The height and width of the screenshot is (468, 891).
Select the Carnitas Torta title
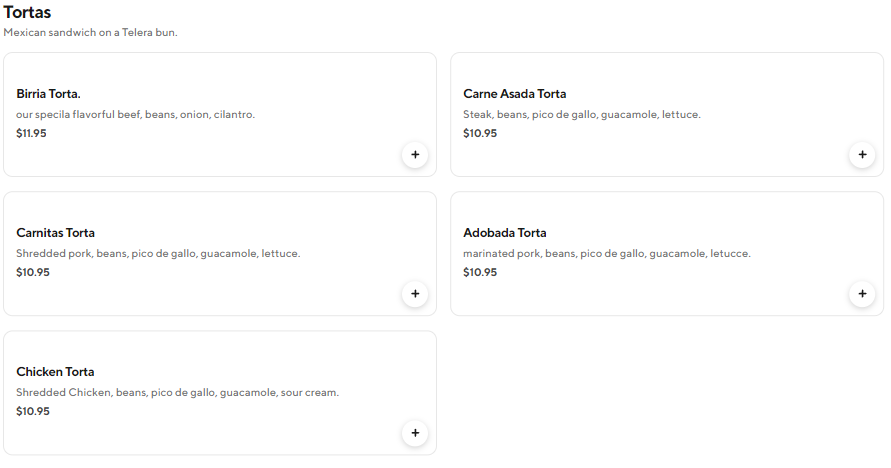pos(55,233)
